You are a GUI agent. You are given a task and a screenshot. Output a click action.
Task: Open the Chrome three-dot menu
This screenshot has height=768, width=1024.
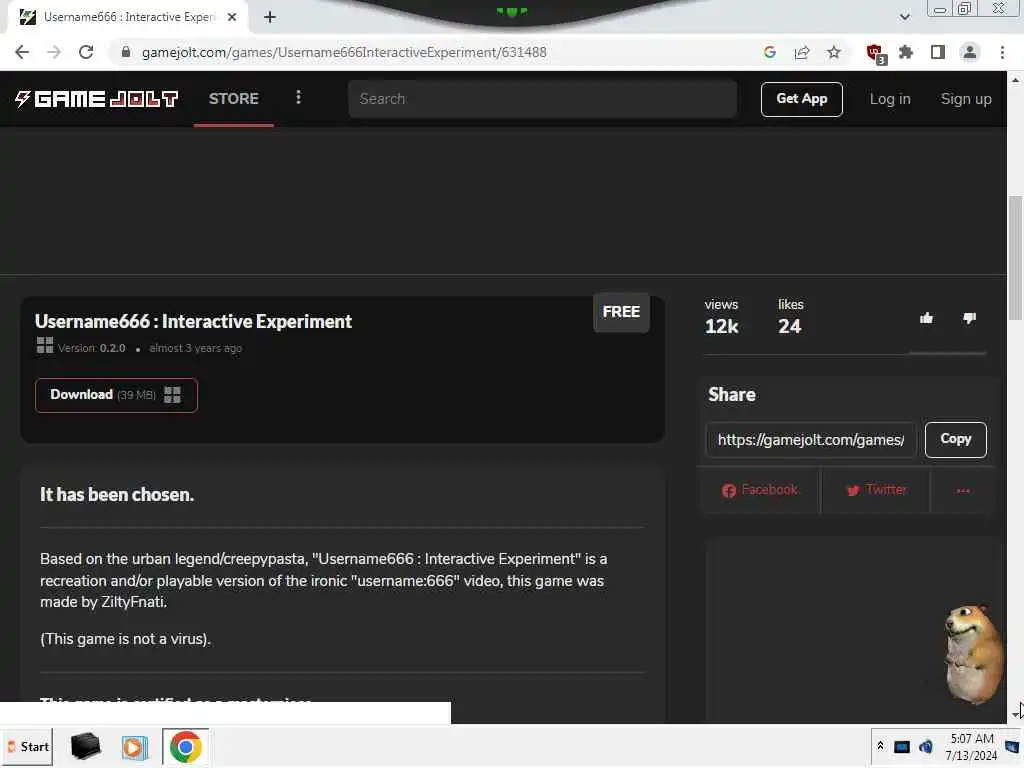click(x=1002, y=52)
